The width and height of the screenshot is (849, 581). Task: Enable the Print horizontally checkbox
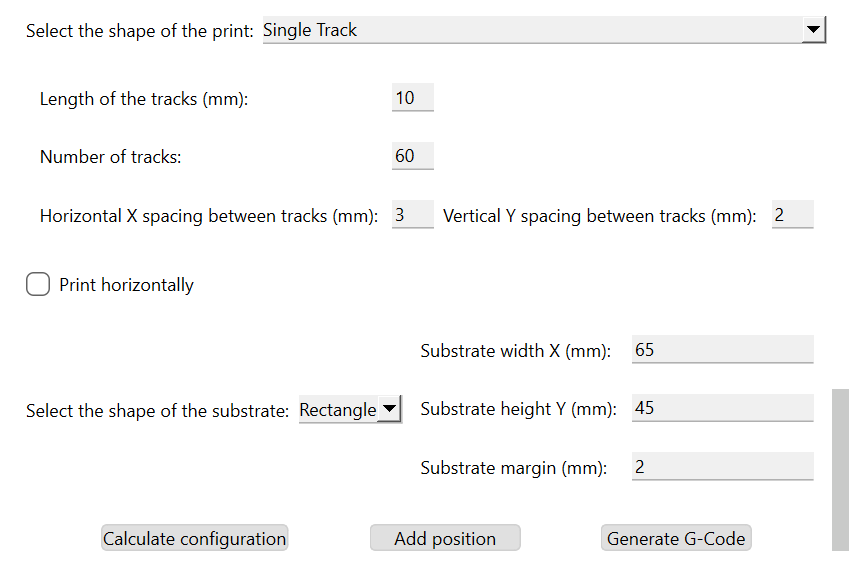37,284
